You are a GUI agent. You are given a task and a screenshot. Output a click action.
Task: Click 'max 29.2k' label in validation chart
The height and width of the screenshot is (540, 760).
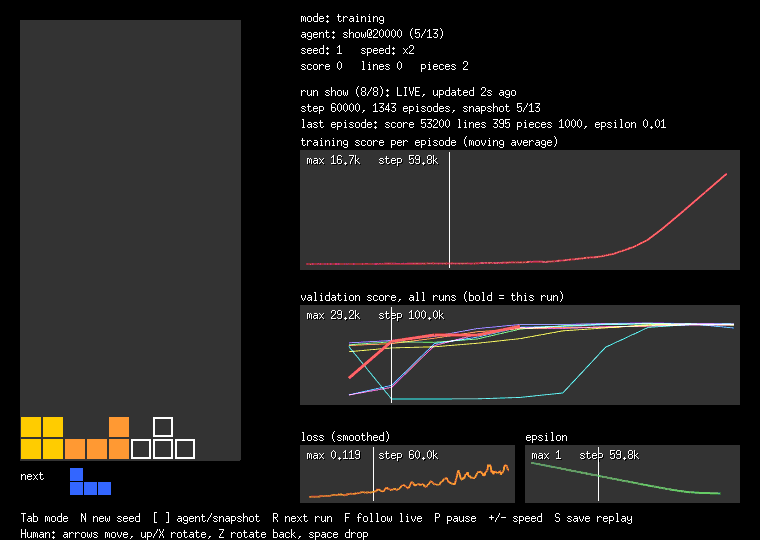[333, 316]
